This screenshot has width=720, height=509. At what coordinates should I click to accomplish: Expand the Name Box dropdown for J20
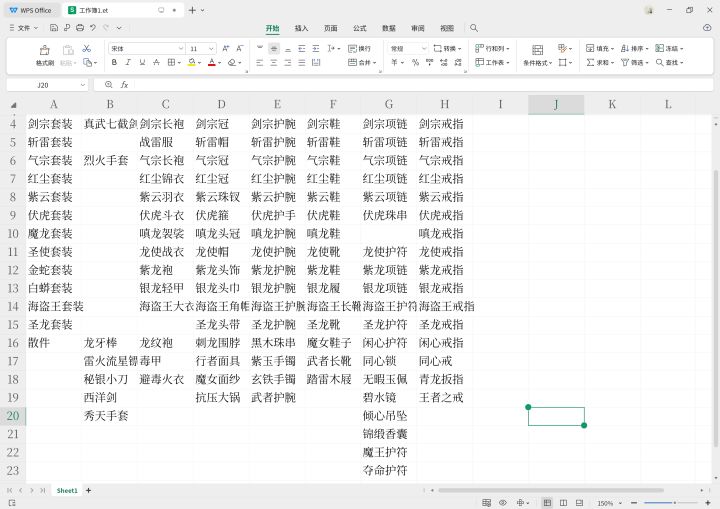click(83, 85)
